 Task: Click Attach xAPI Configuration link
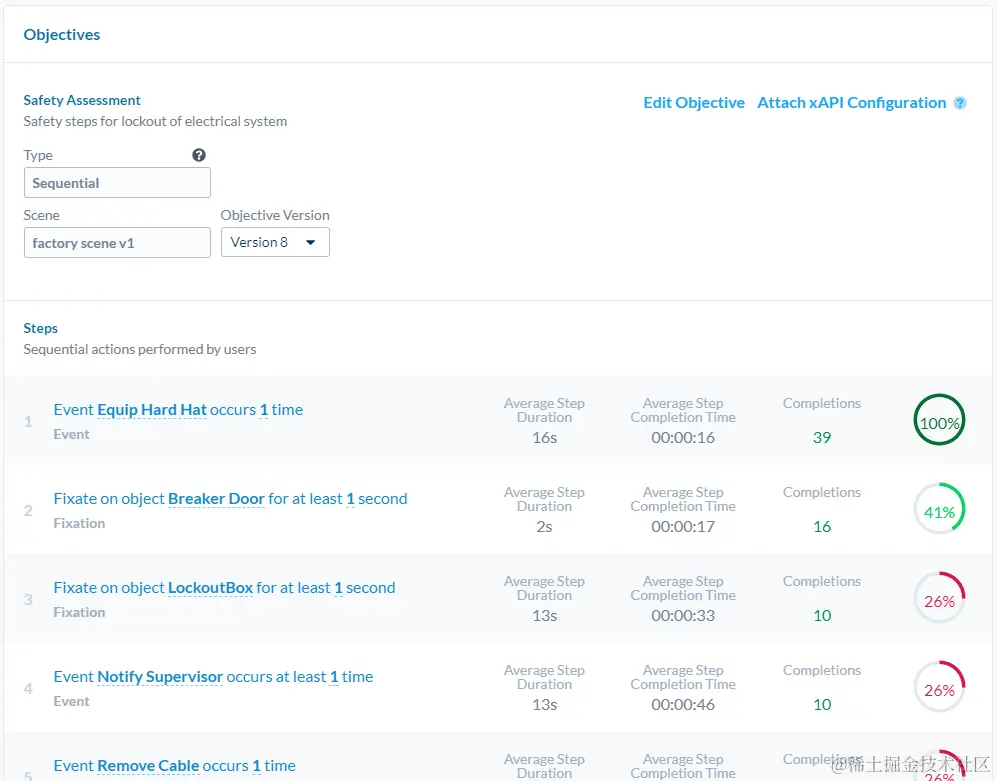point(851,102)
